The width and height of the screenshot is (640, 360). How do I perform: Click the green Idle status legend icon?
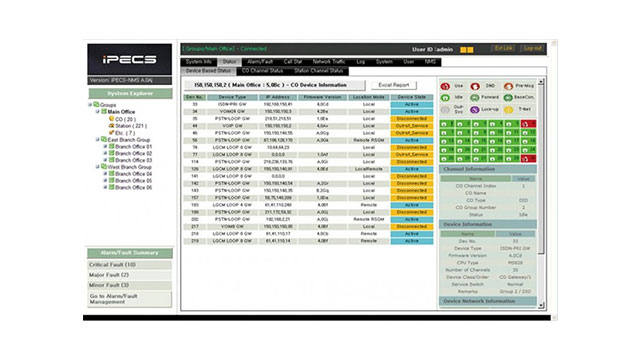tap(445, 98)
